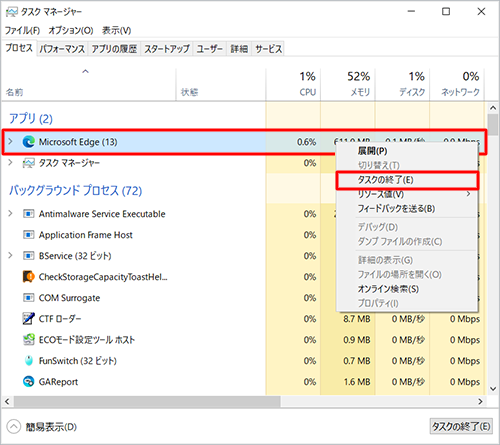500x445 pixels.
Task: Open the ファイル(F) menu
Action: (22, 30)
